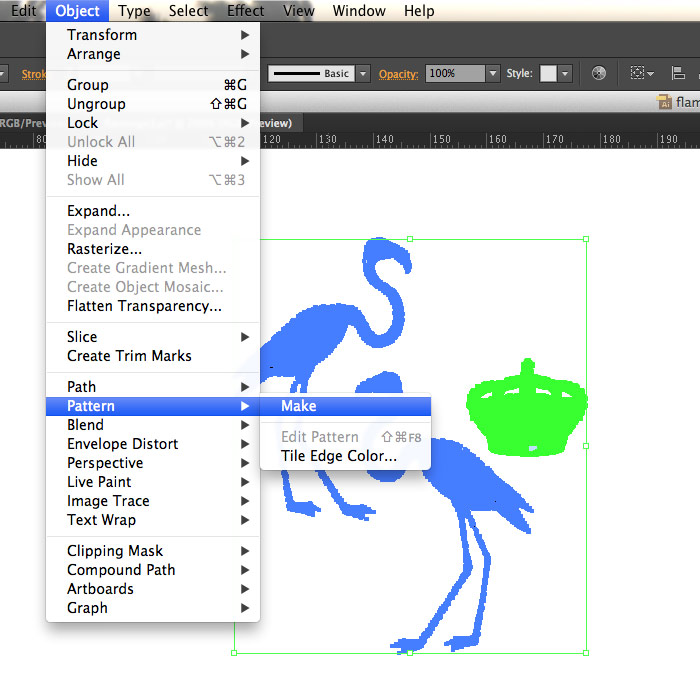Screen dimensions: 700x700
Task: Choose Group from the Object menu
Action: pyautogui.click(x=88, y=85)
